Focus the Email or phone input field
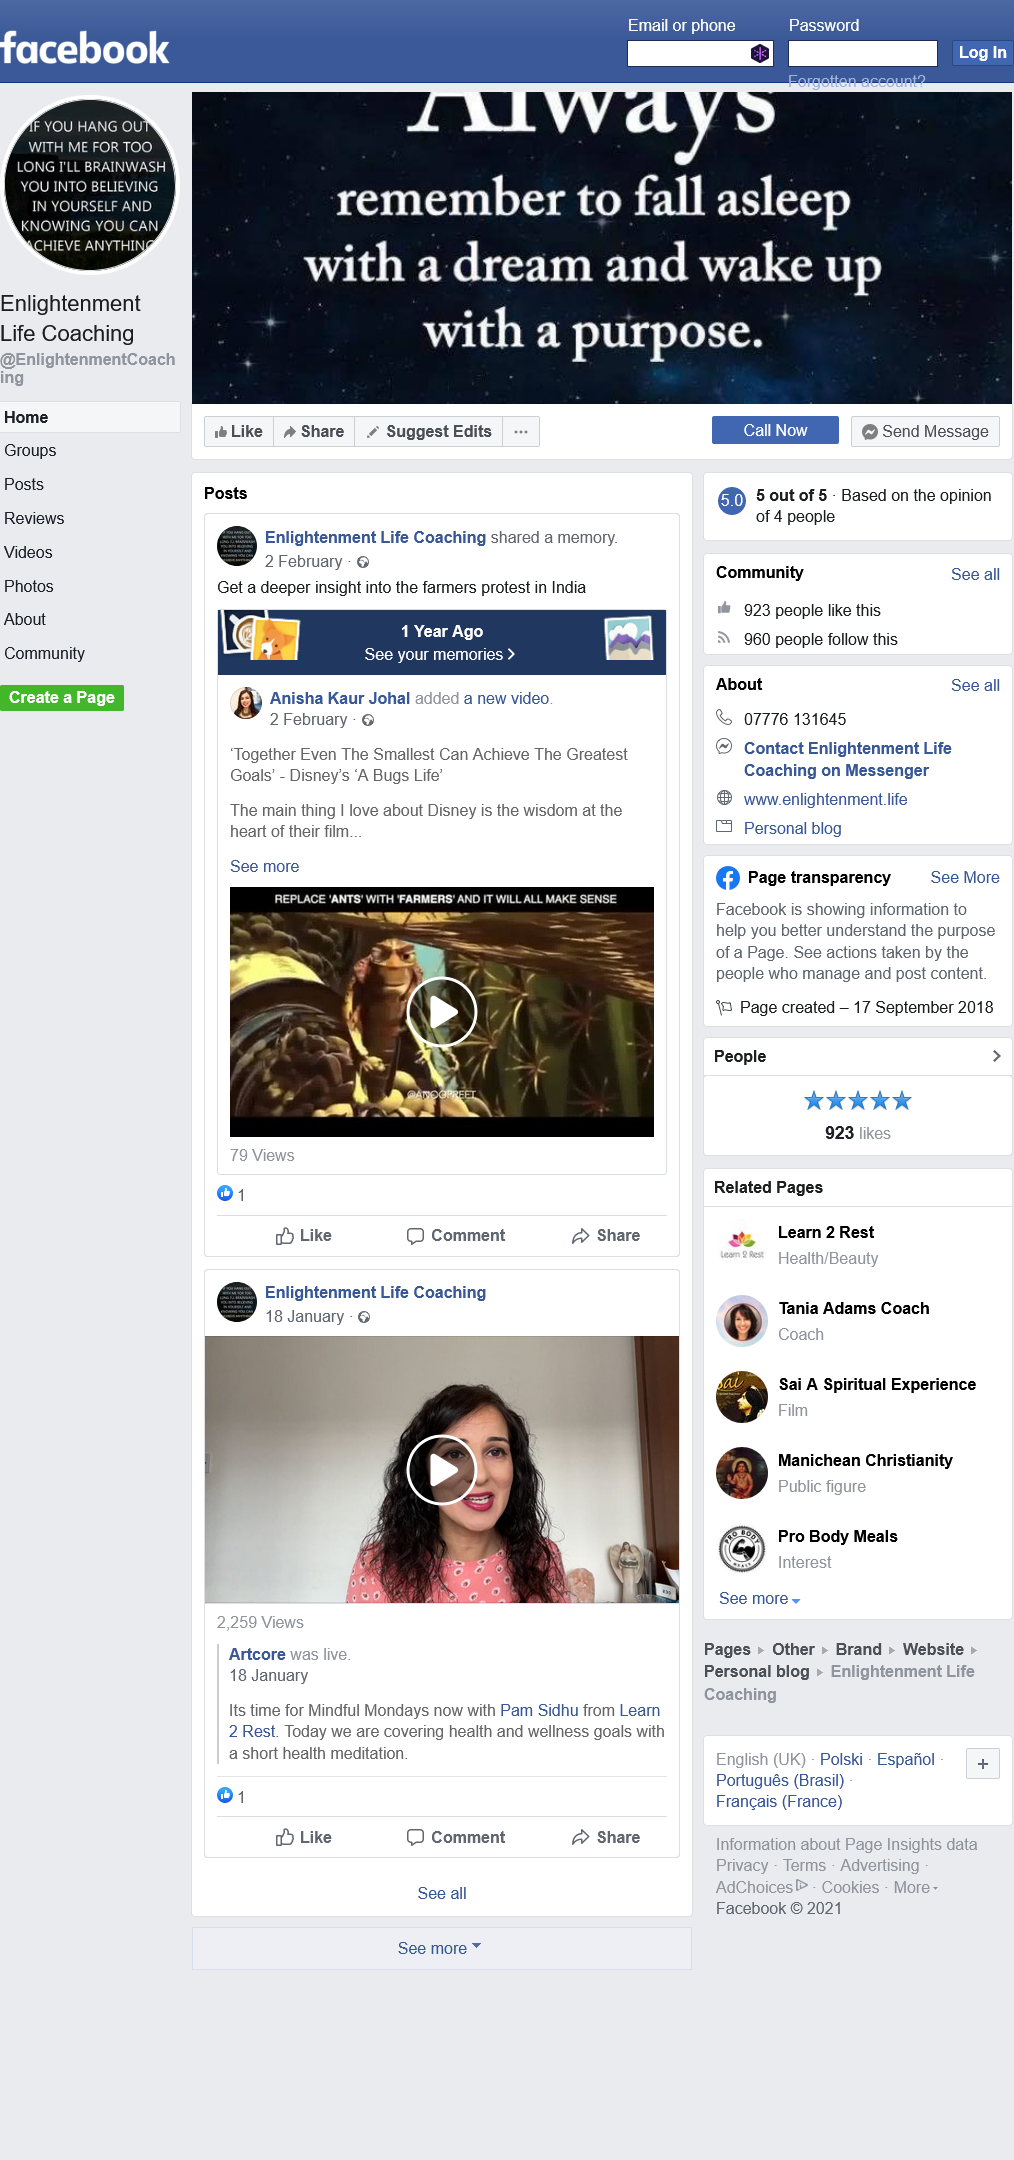Image resolution: width=1014 pixels, height=2160 pixels. (x=688, y=54)
